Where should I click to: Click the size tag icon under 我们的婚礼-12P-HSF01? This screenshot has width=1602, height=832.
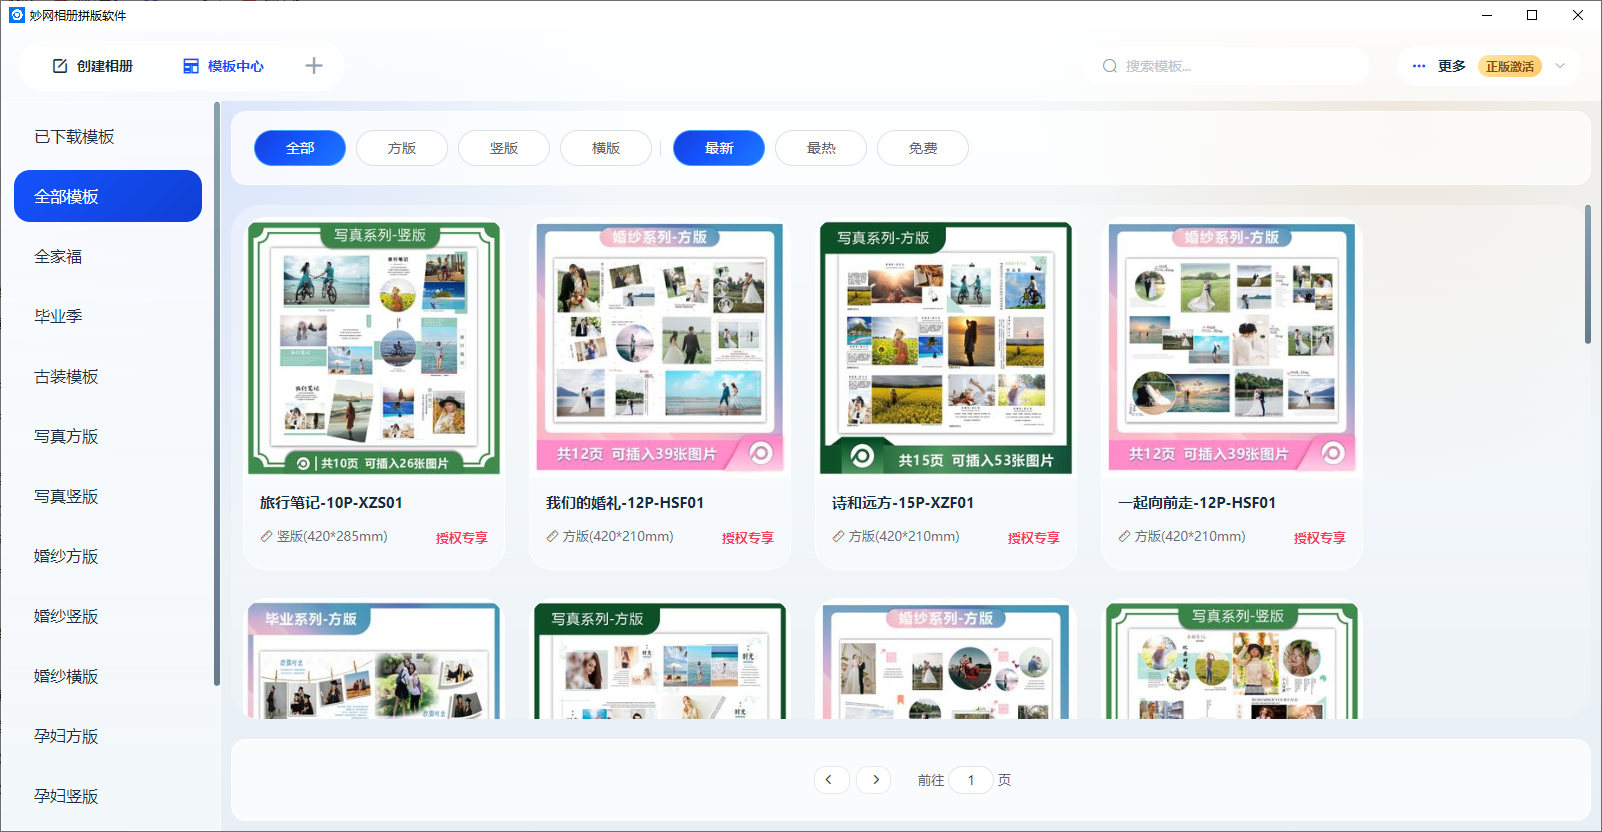coord(553,537)
